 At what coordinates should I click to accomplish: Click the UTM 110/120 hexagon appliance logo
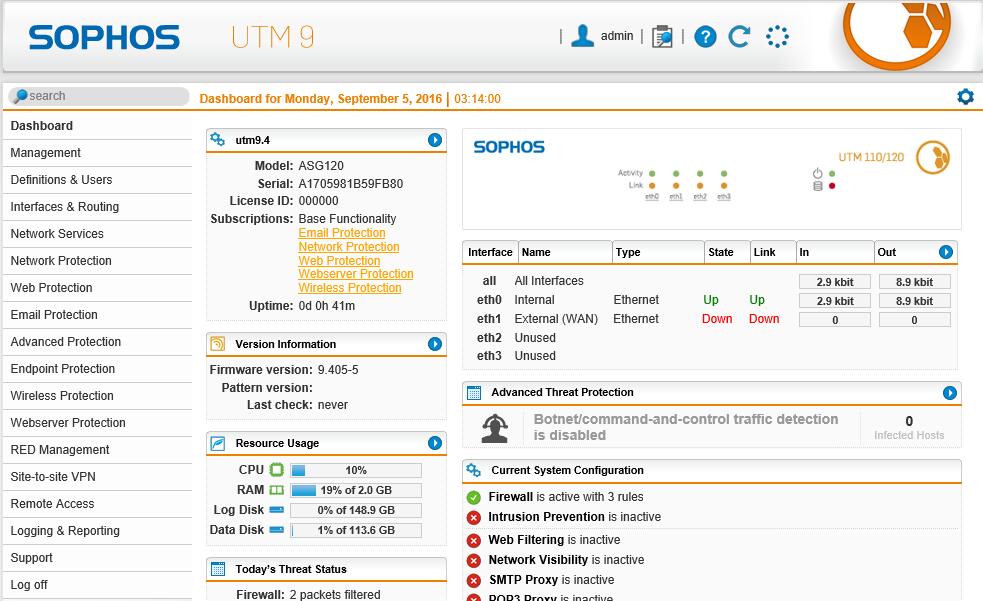tap(933, 157)
